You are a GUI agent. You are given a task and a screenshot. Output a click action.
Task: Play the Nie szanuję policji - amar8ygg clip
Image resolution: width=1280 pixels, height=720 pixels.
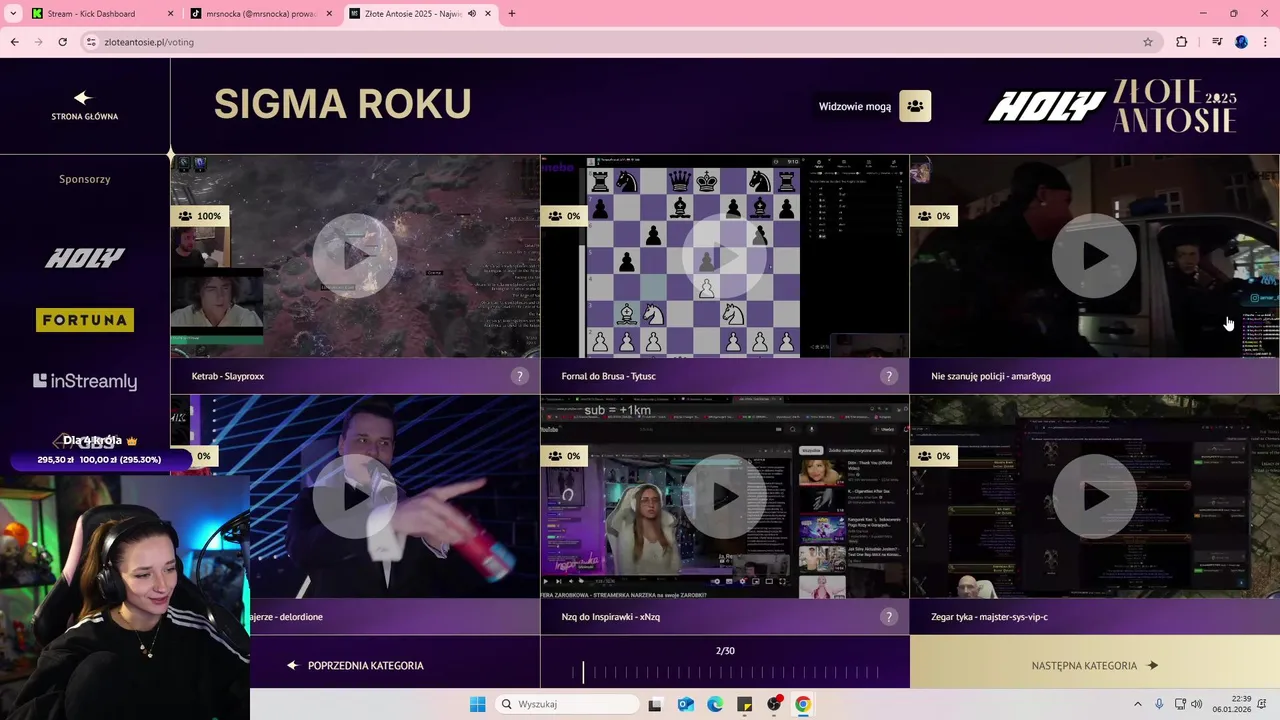(x=1094, y=256)
